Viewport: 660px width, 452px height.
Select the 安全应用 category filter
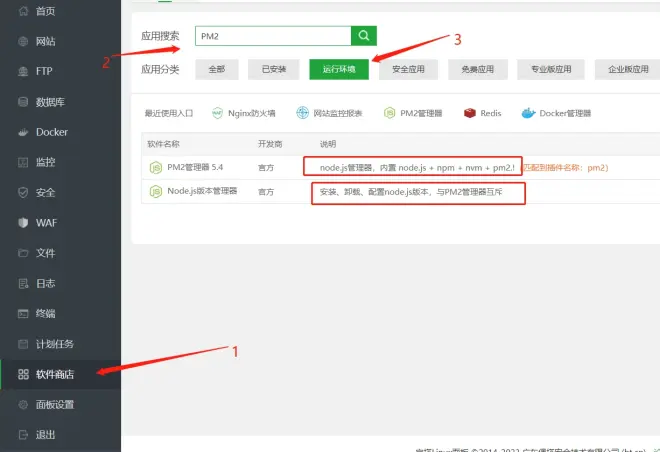pos(408,69)
